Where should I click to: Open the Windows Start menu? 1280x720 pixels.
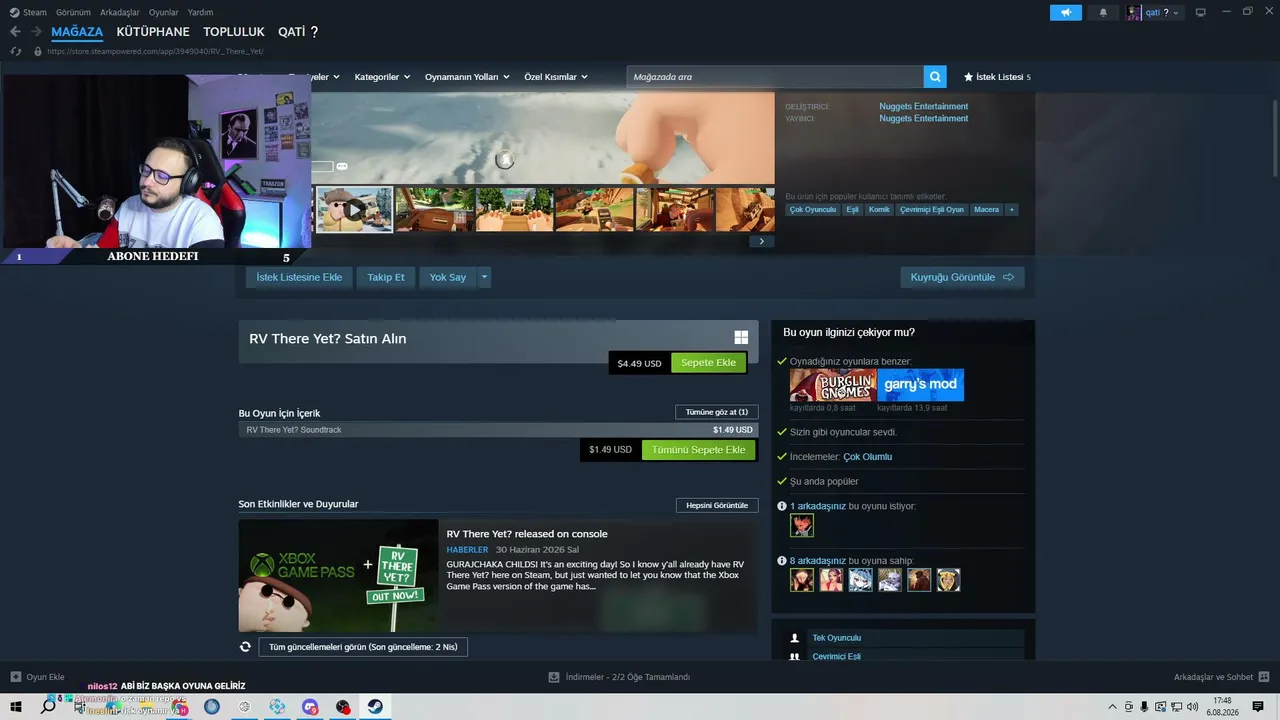point(16,707)
